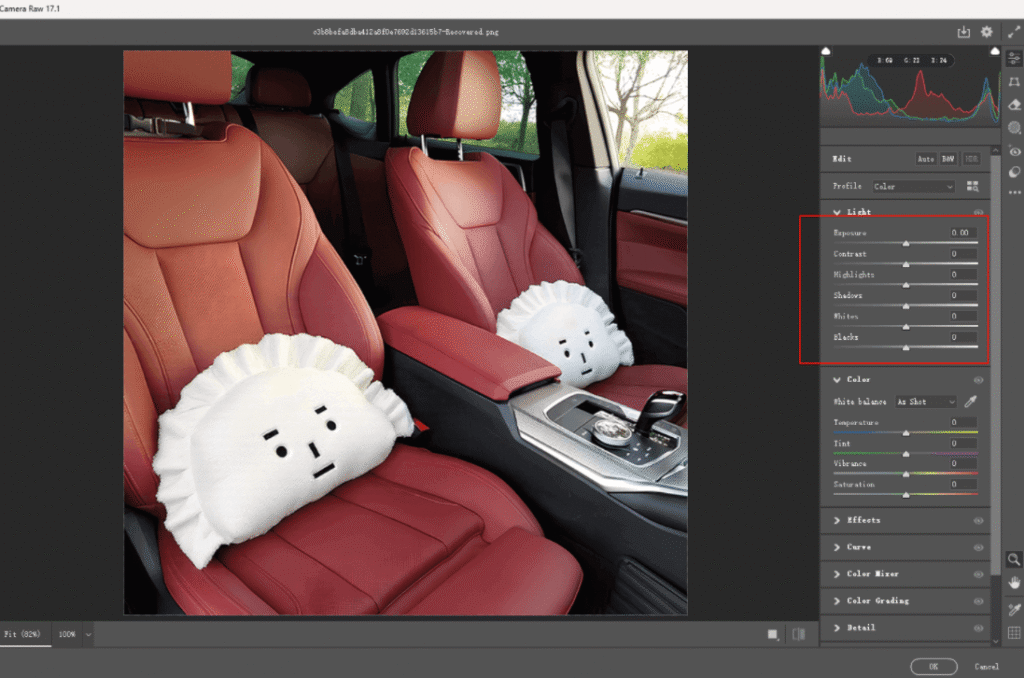Screen dimensions: 1024x678
Task: Click the Exposure slider handle
Action: (x=907, y=242)
